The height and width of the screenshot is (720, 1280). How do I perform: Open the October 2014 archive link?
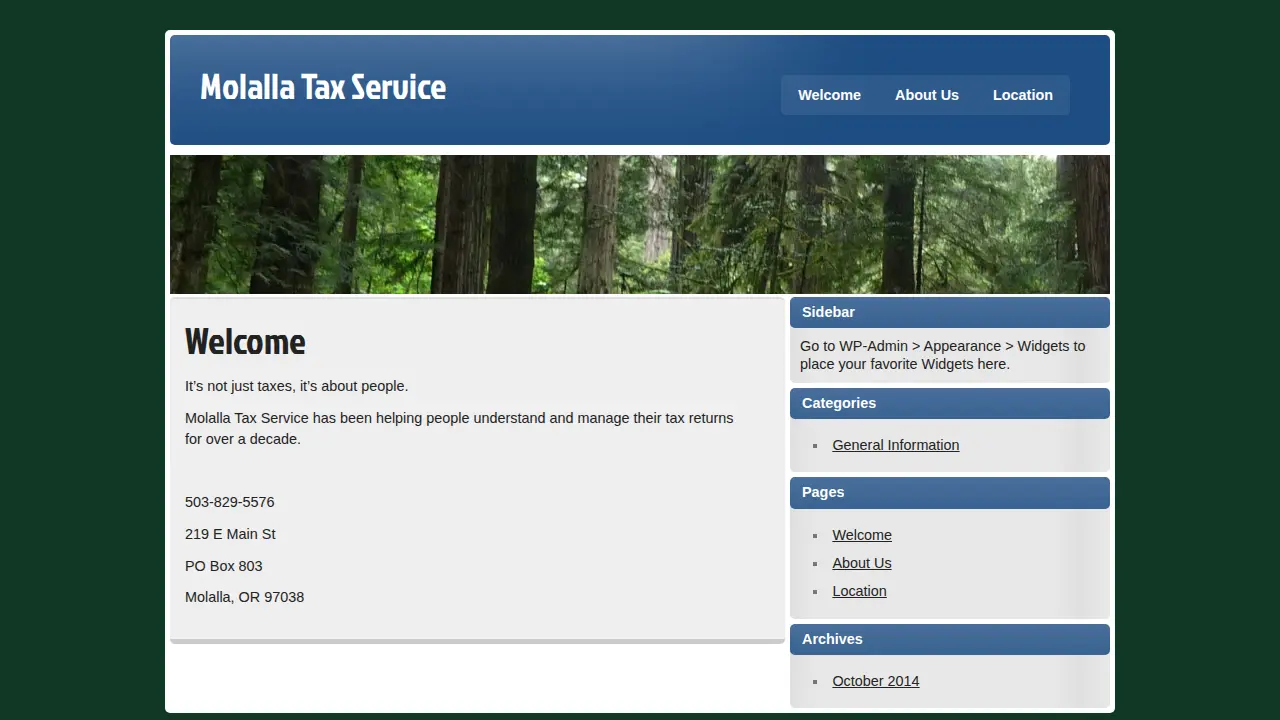point(876,681)
